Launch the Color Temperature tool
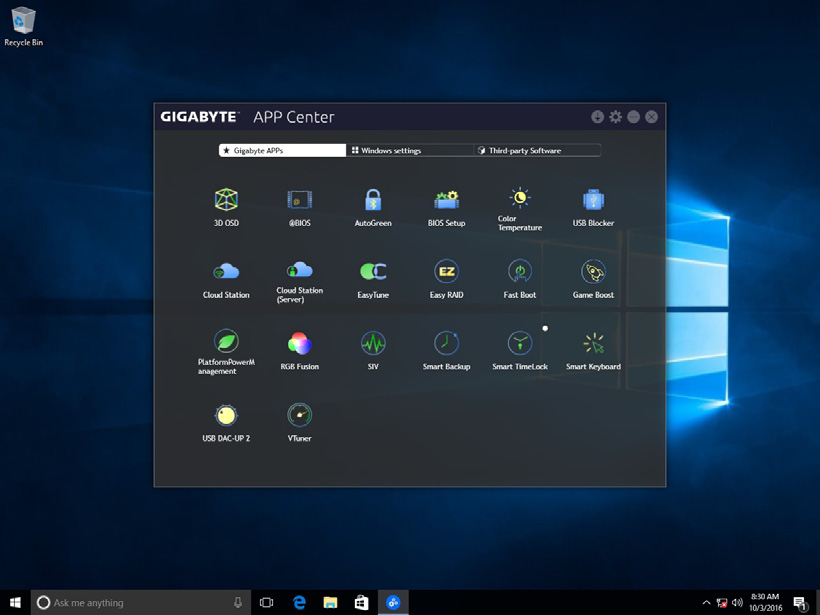This screenshot has height=615, width=820. point(518,200)
